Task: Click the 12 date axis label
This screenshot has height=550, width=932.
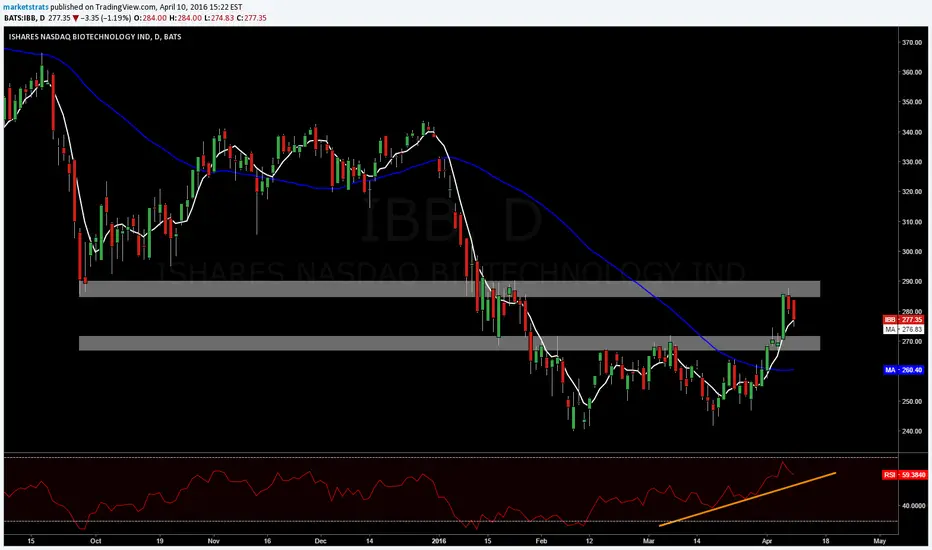Action: [x=589, y=541]
